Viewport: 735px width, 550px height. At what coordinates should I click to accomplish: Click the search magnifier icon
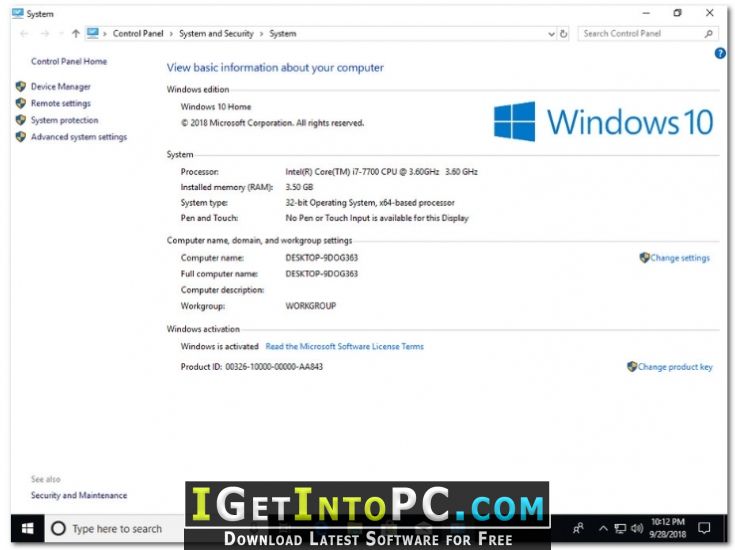tap(708, 34)
